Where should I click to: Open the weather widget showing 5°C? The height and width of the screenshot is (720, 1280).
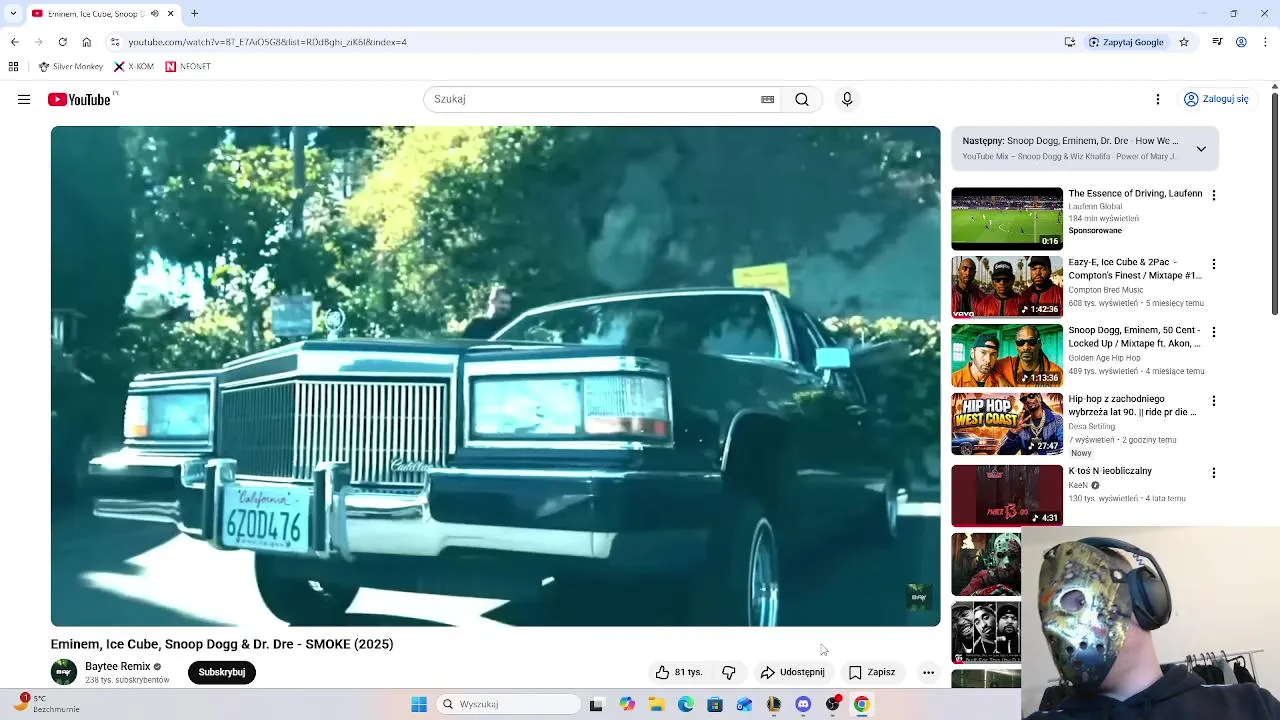(x=45, y=704)
